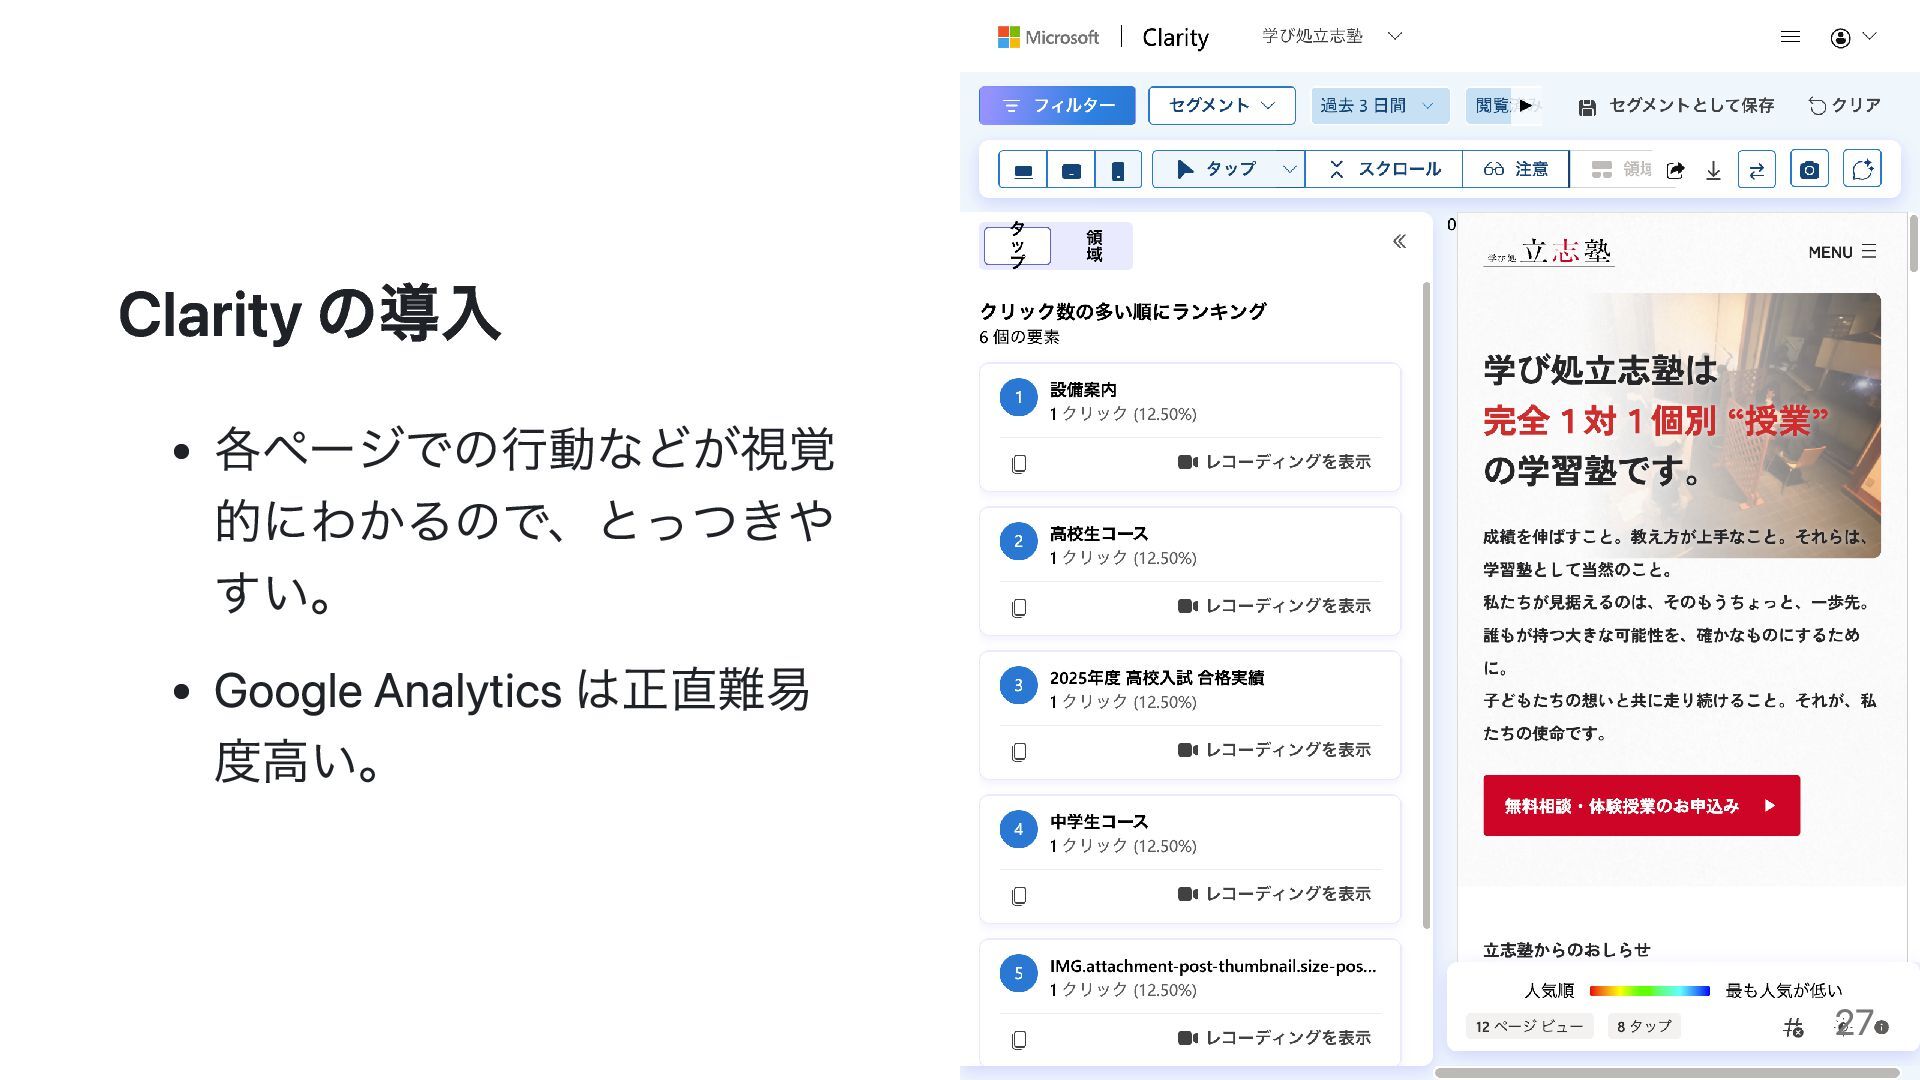The height and width of the screenshot is (1080, 1920).
Task: Click the share heatmap arrow icon
Action: click(1676, 170)
